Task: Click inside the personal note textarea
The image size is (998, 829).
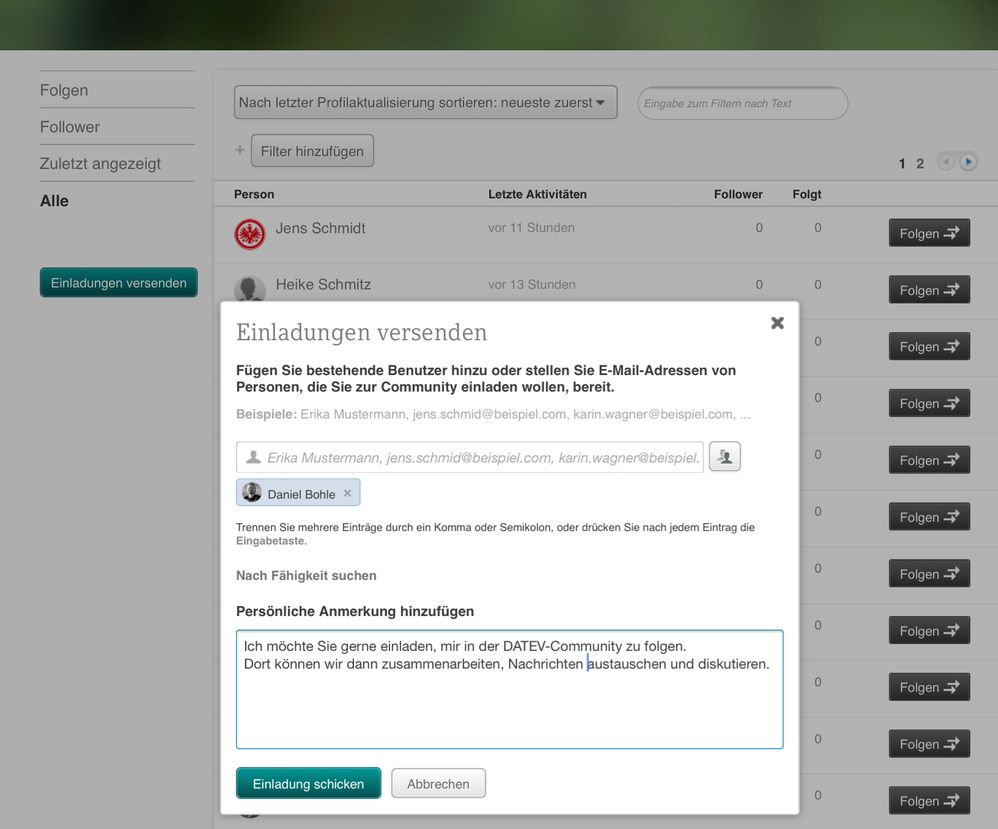Action: coord(509,690)
